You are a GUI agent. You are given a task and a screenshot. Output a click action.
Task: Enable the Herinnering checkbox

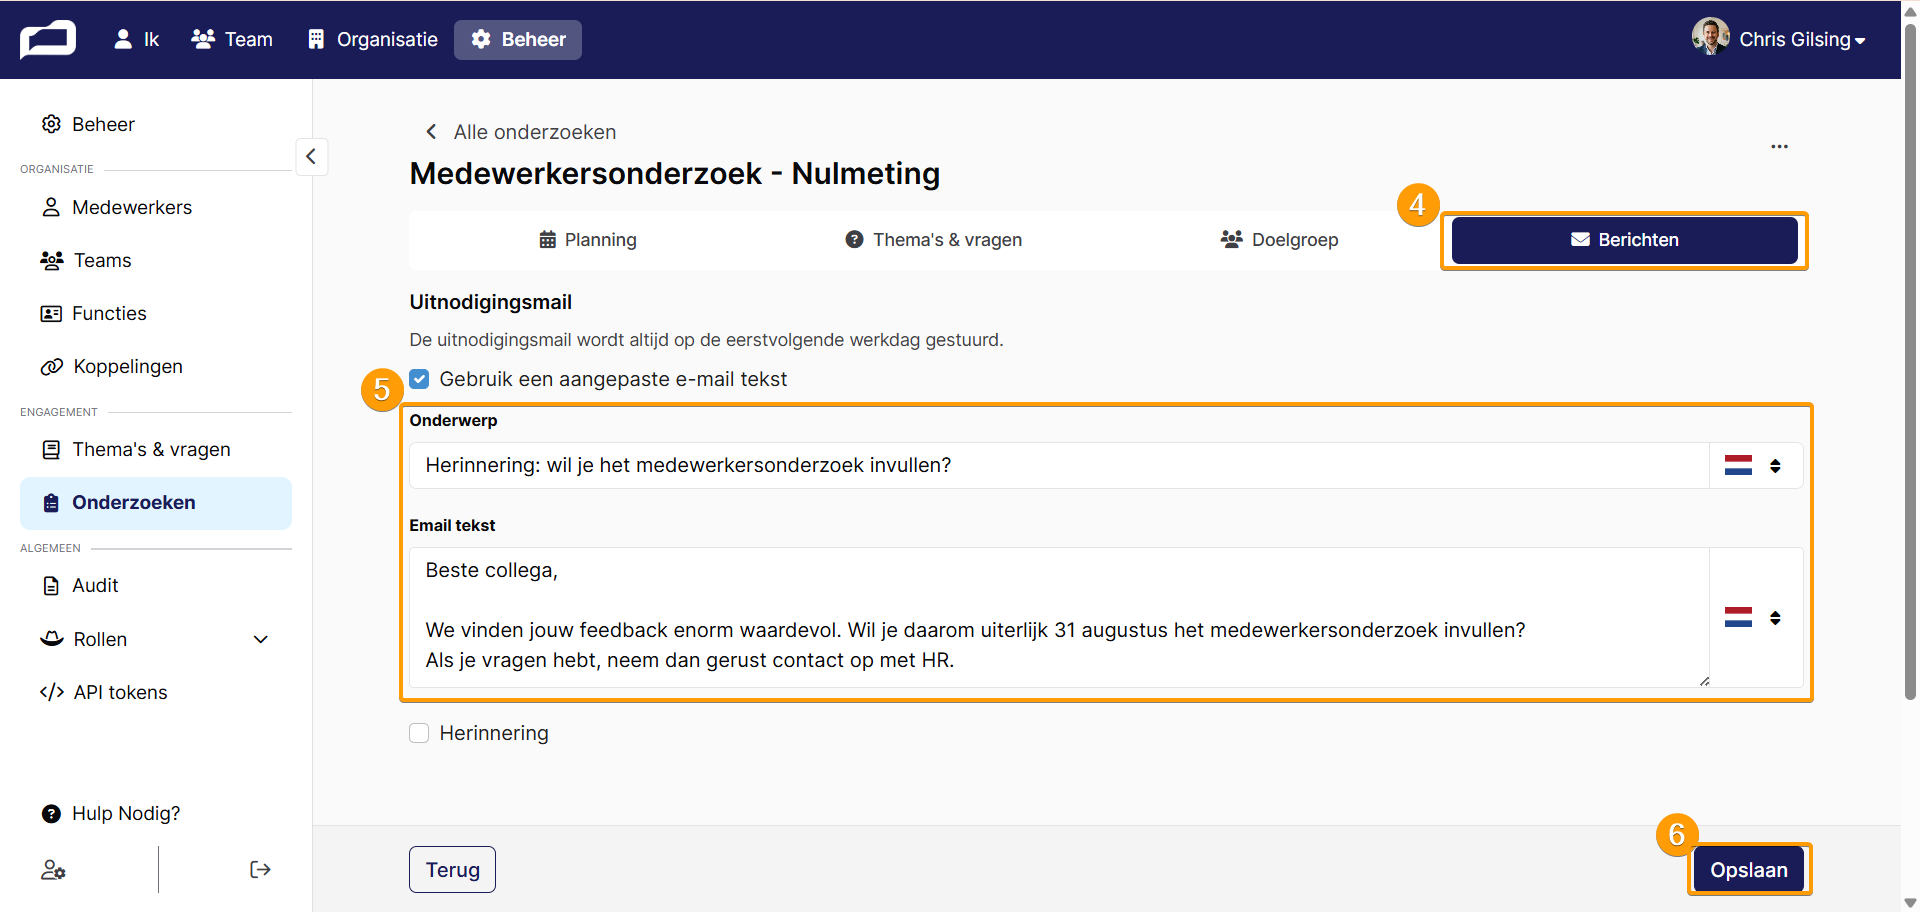[x=419, y=733]
